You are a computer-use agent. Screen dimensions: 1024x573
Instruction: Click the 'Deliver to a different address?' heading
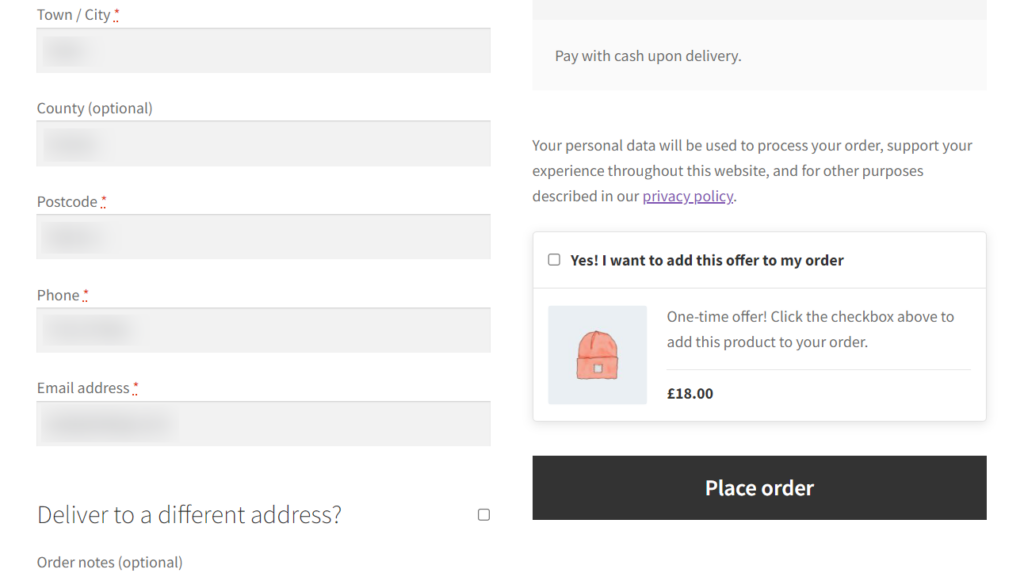point(189,515)
